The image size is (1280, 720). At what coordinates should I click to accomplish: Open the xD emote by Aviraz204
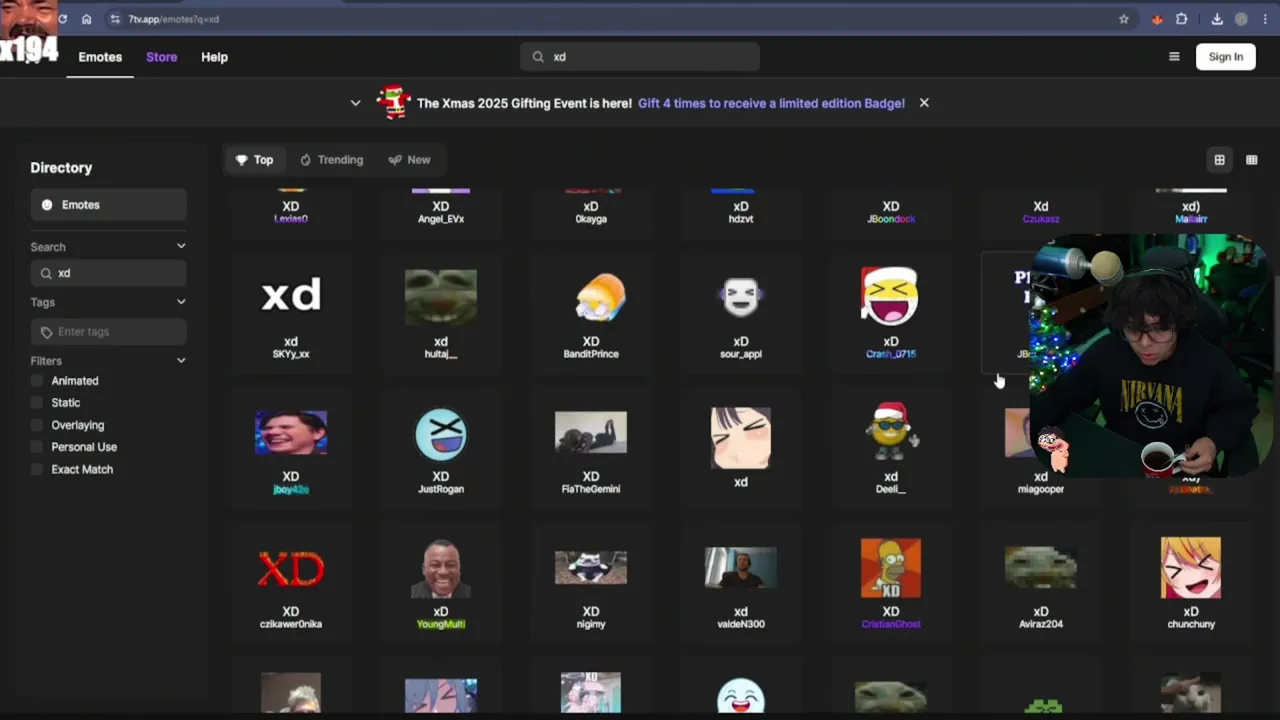tap(1041, 582)
